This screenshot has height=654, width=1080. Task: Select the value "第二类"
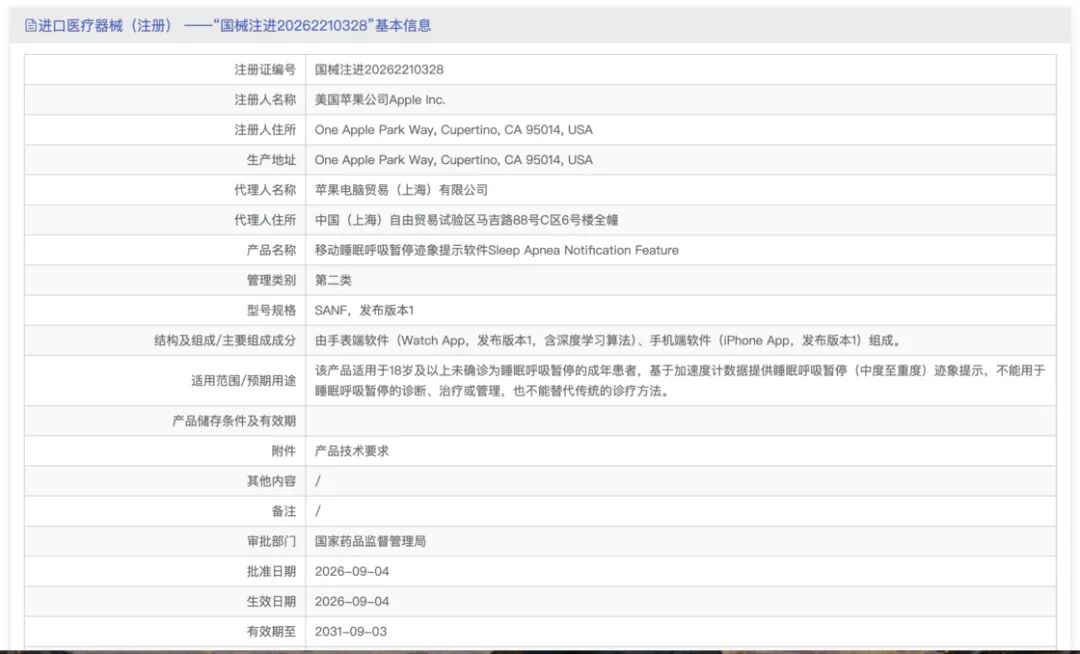click(333, 280)
